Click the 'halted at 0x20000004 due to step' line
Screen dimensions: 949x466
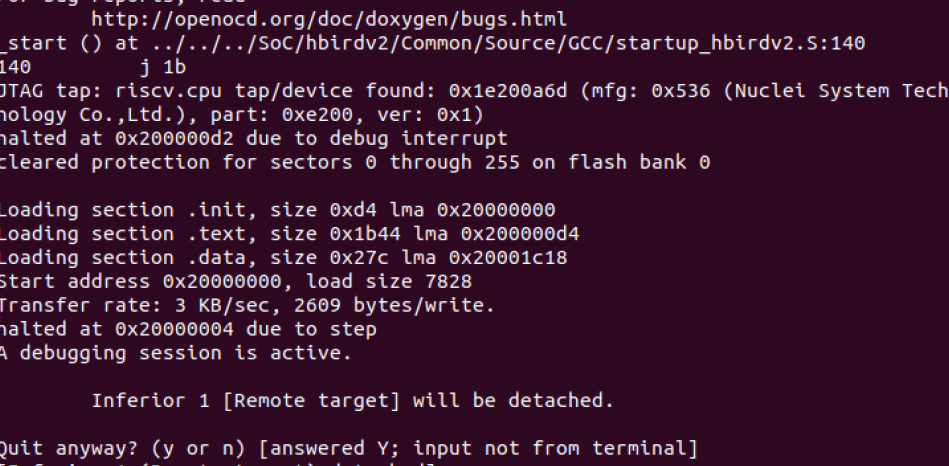point(188,330)
